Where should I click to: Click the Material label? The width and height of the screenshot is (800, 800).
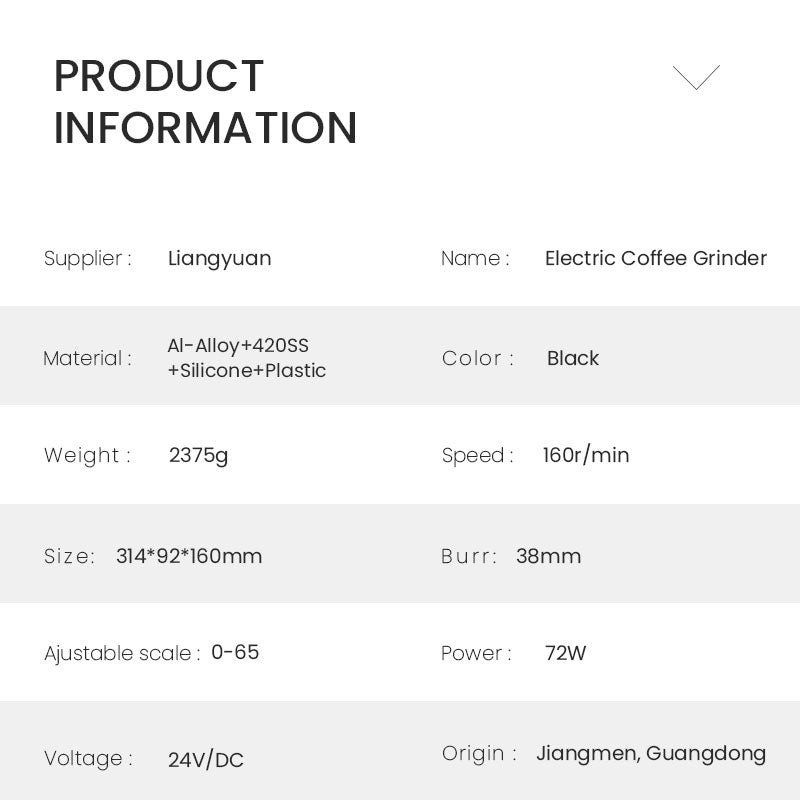coord(87,358)
